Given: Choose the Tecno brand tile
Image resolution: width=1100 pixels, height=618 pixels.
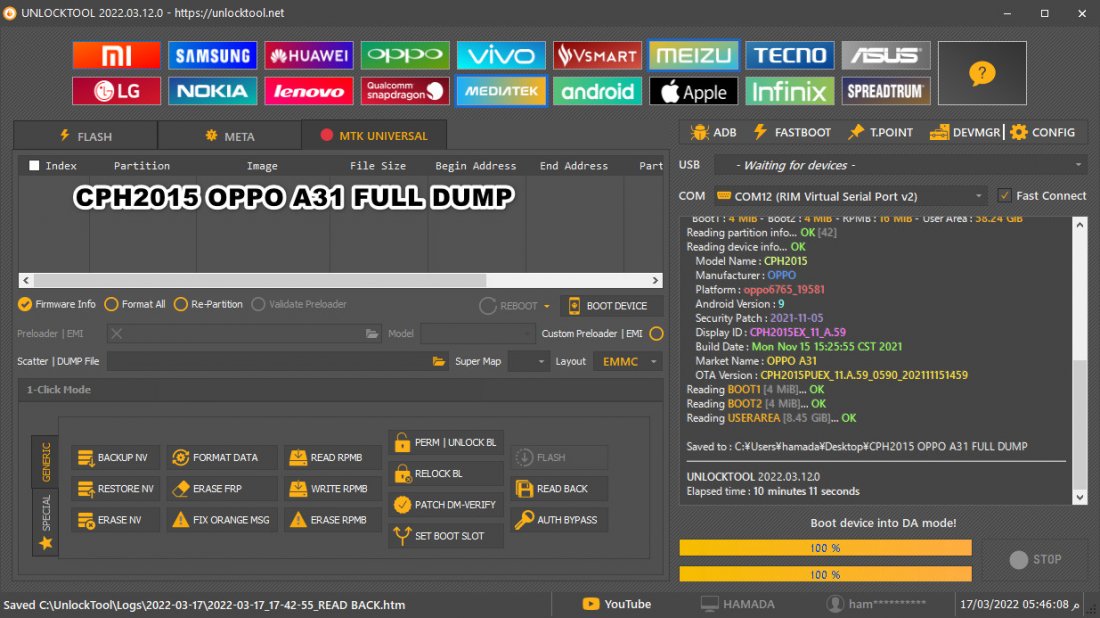Looking at the screenshot, I should 789,55.
